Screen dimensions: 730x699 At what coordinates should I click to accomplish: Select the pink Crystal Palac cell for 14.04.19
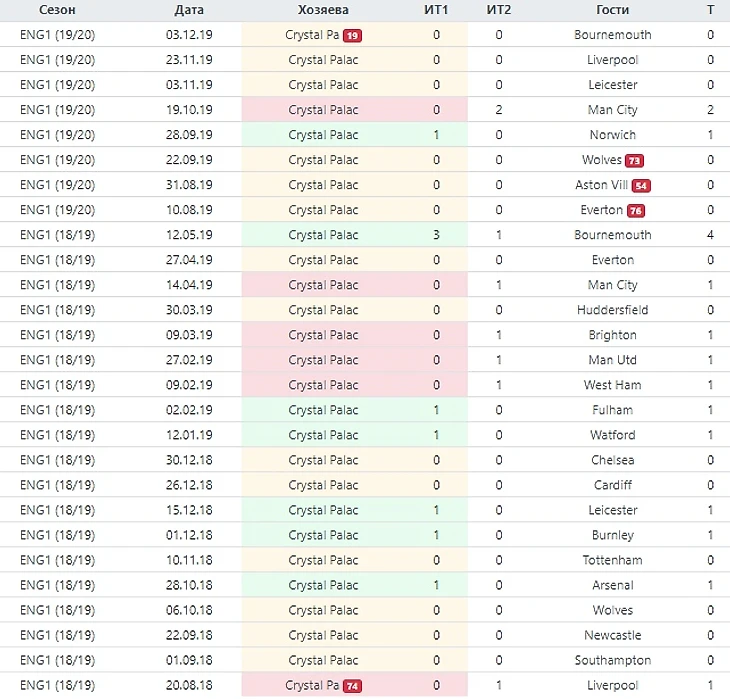click(x=323, y=285)
